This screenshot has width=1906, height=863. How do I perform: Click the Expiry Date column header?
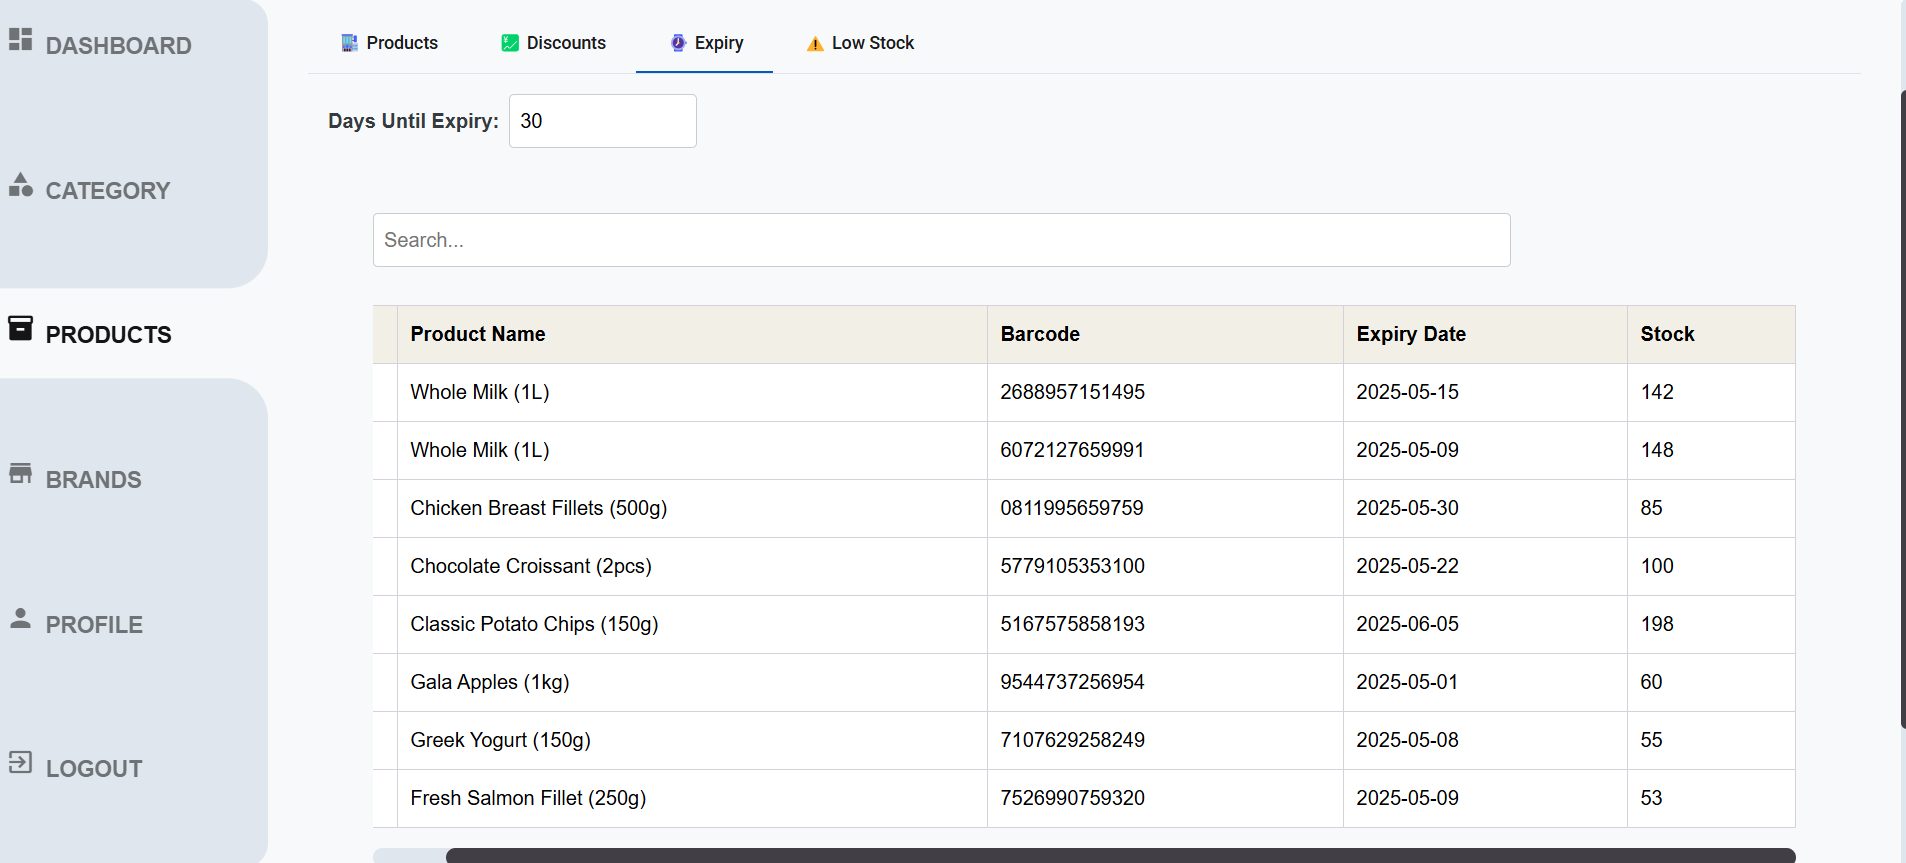coord(1410,334)
